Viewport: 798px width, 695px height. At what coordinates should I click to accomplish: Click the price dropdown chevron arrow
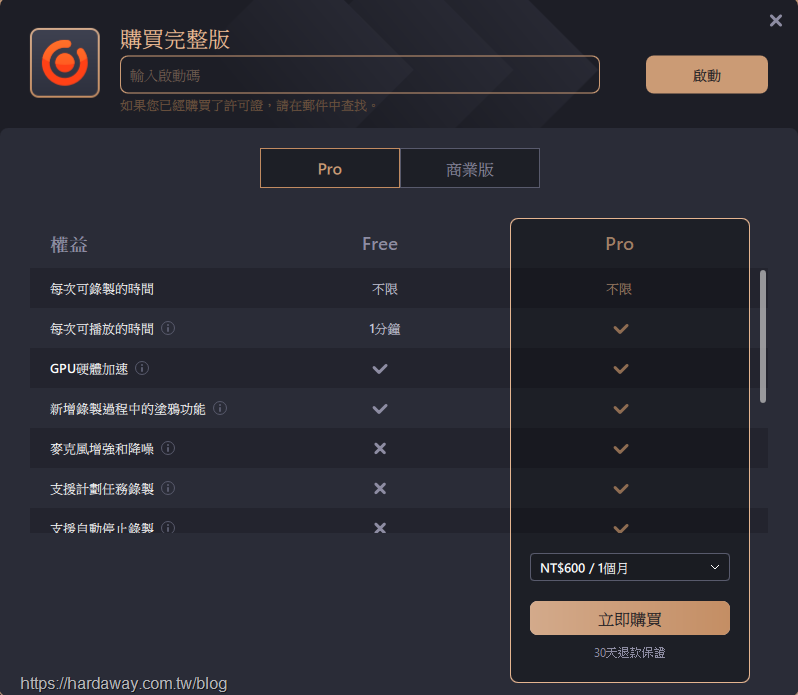tap(715, 567)
